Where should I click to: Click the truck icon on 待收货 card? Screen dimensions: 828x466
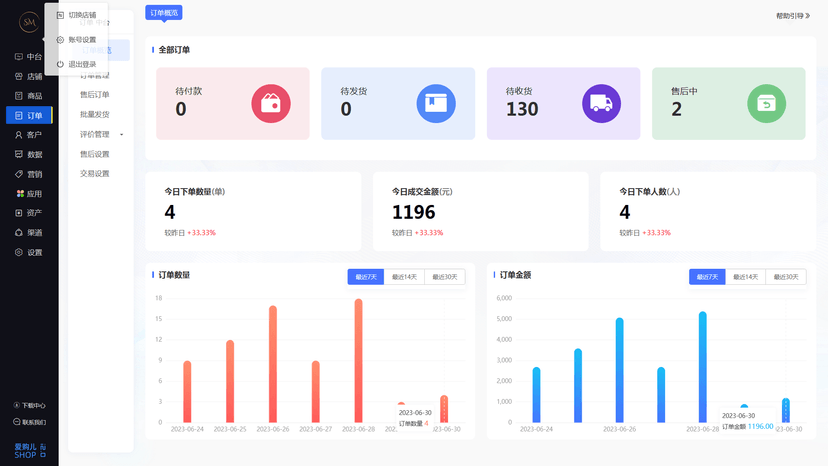pos(601,103)
